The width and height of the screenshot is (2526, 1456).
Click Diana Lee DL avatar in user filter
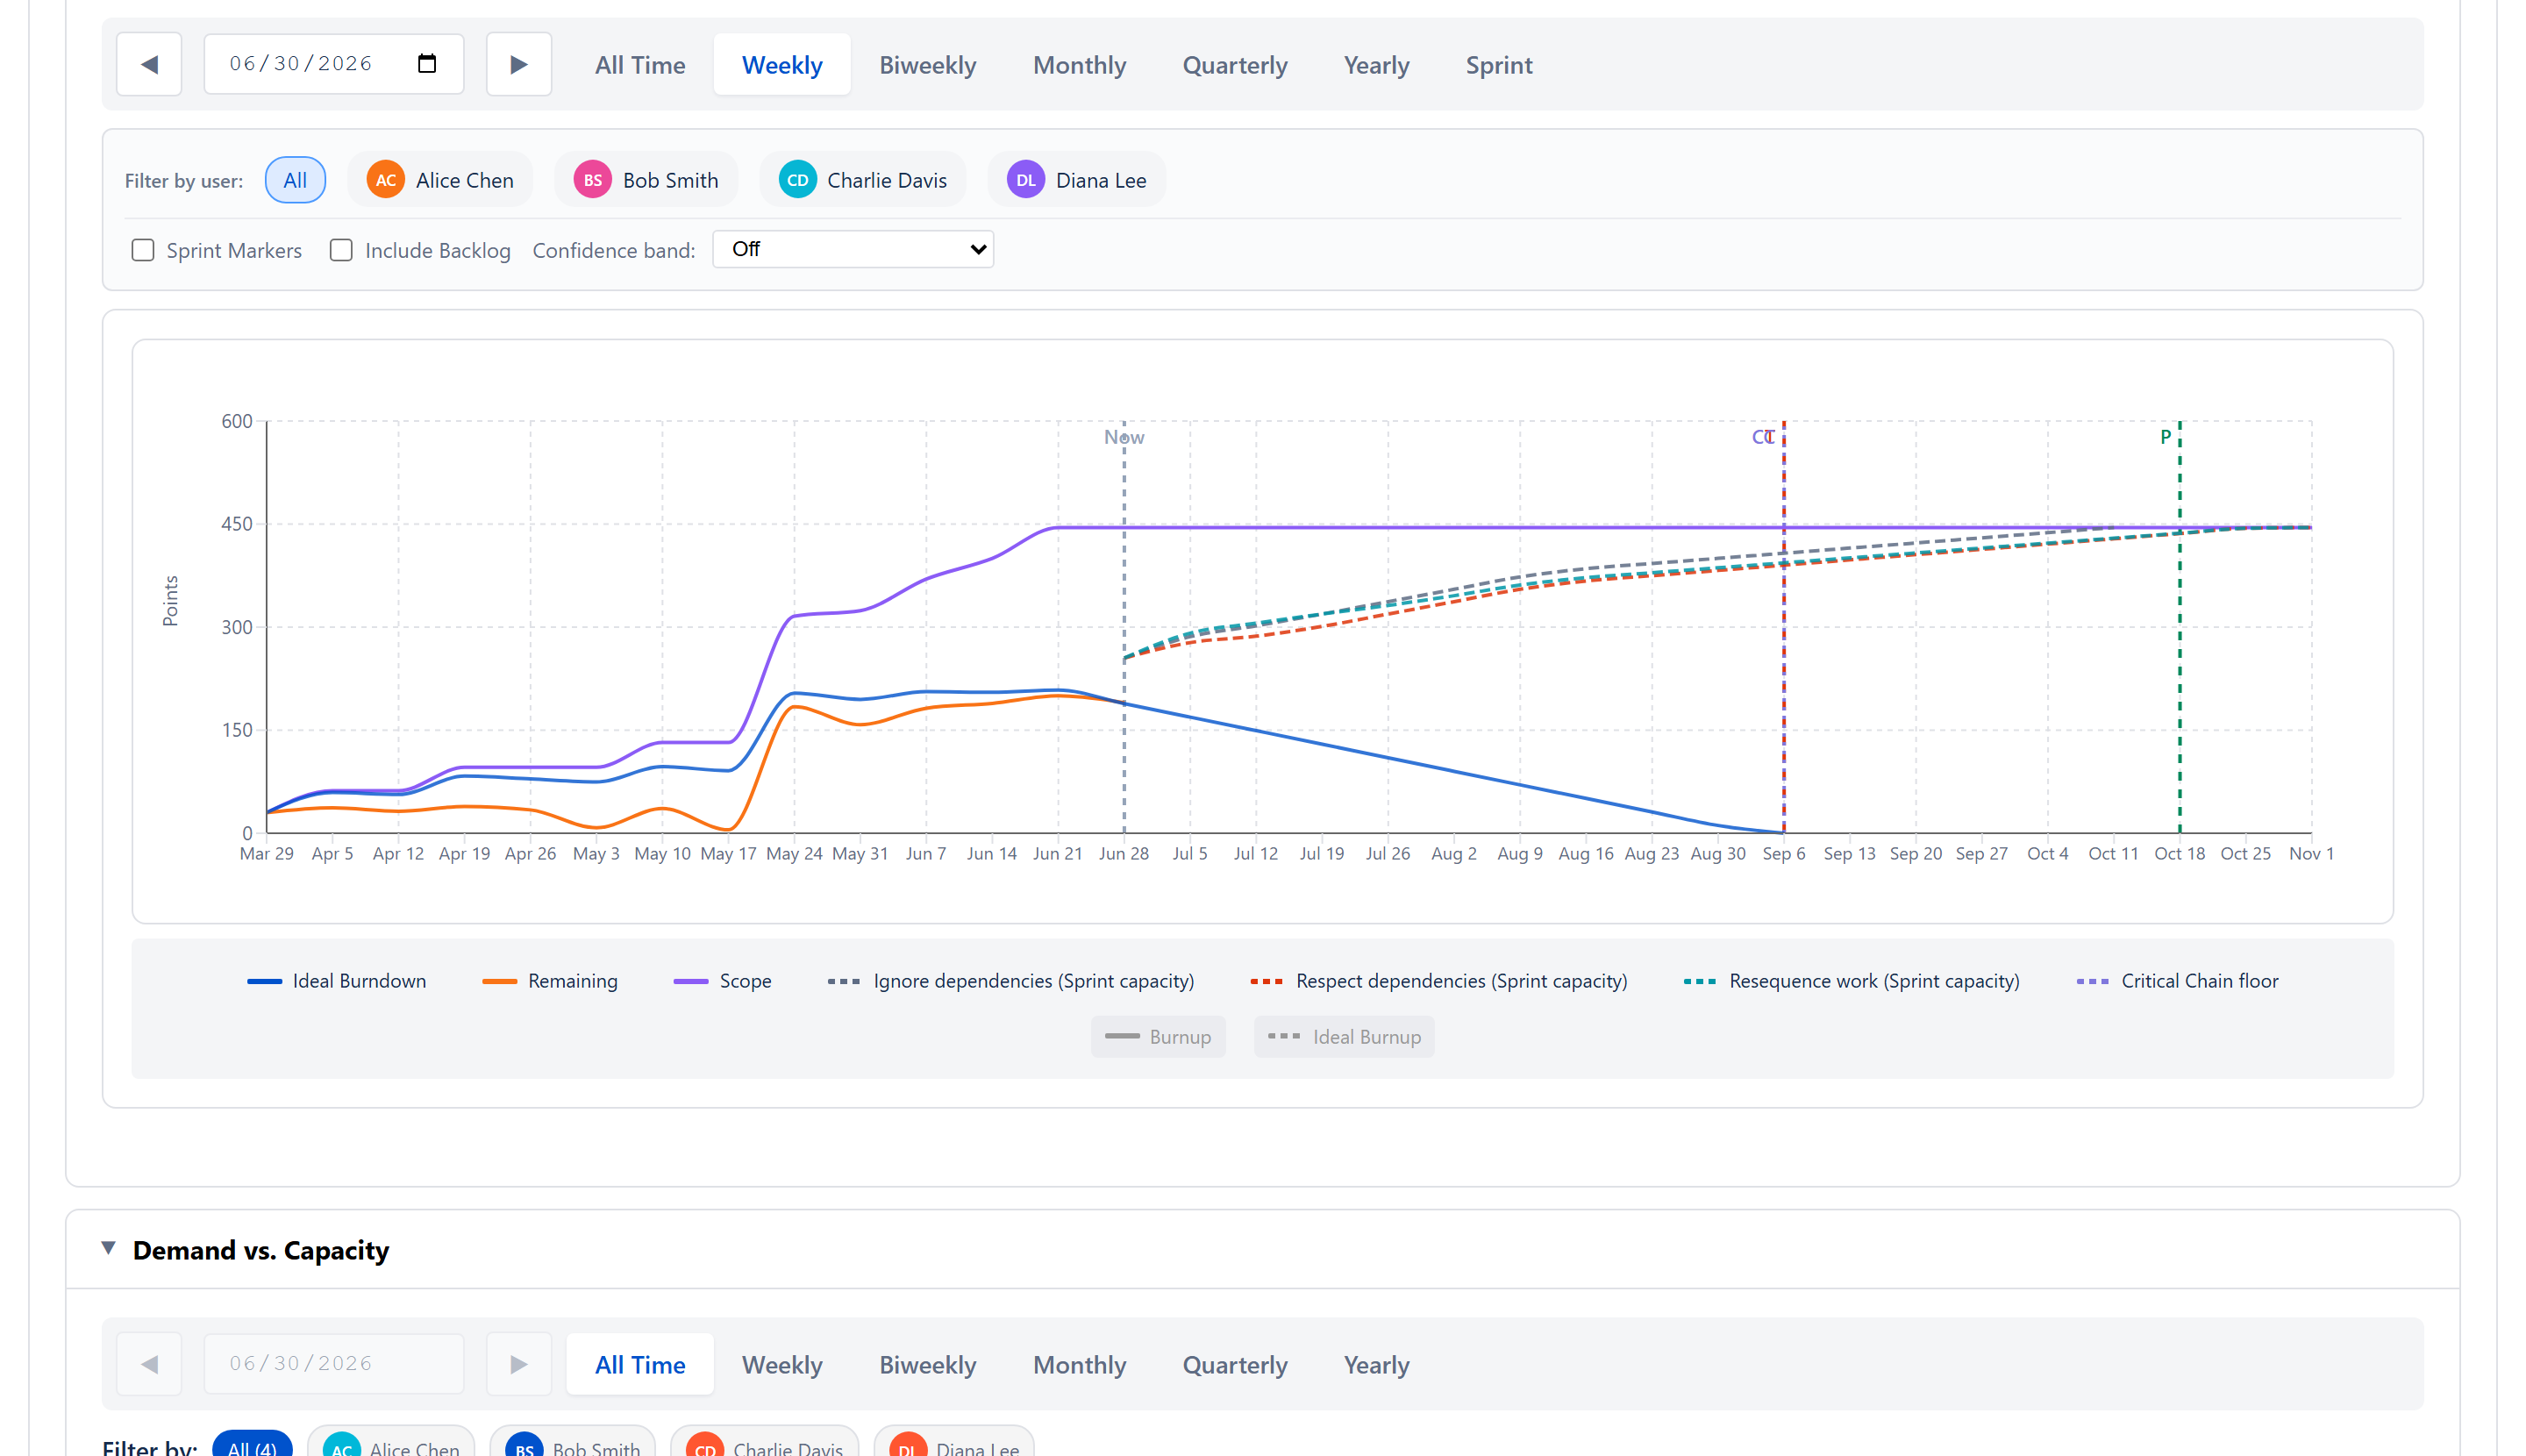1025,180
